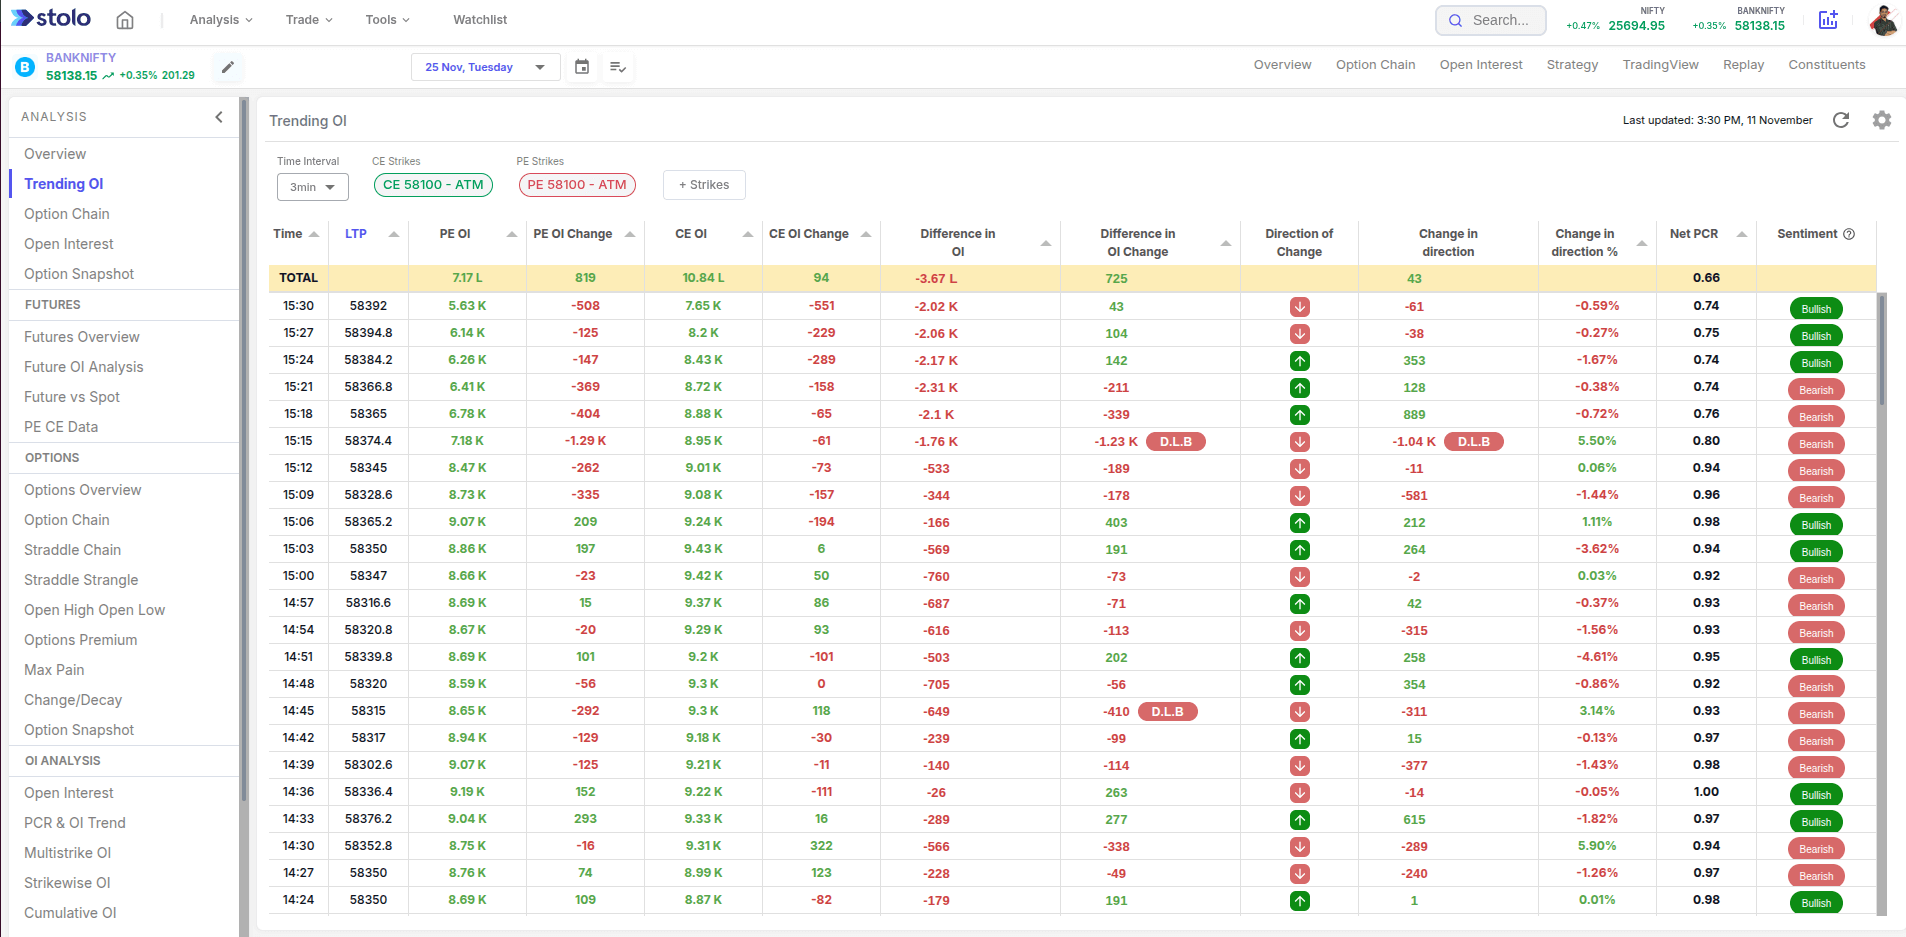Click the + Strikes button
This screenshot has height=937, width=1906.
tap(704, 185)
